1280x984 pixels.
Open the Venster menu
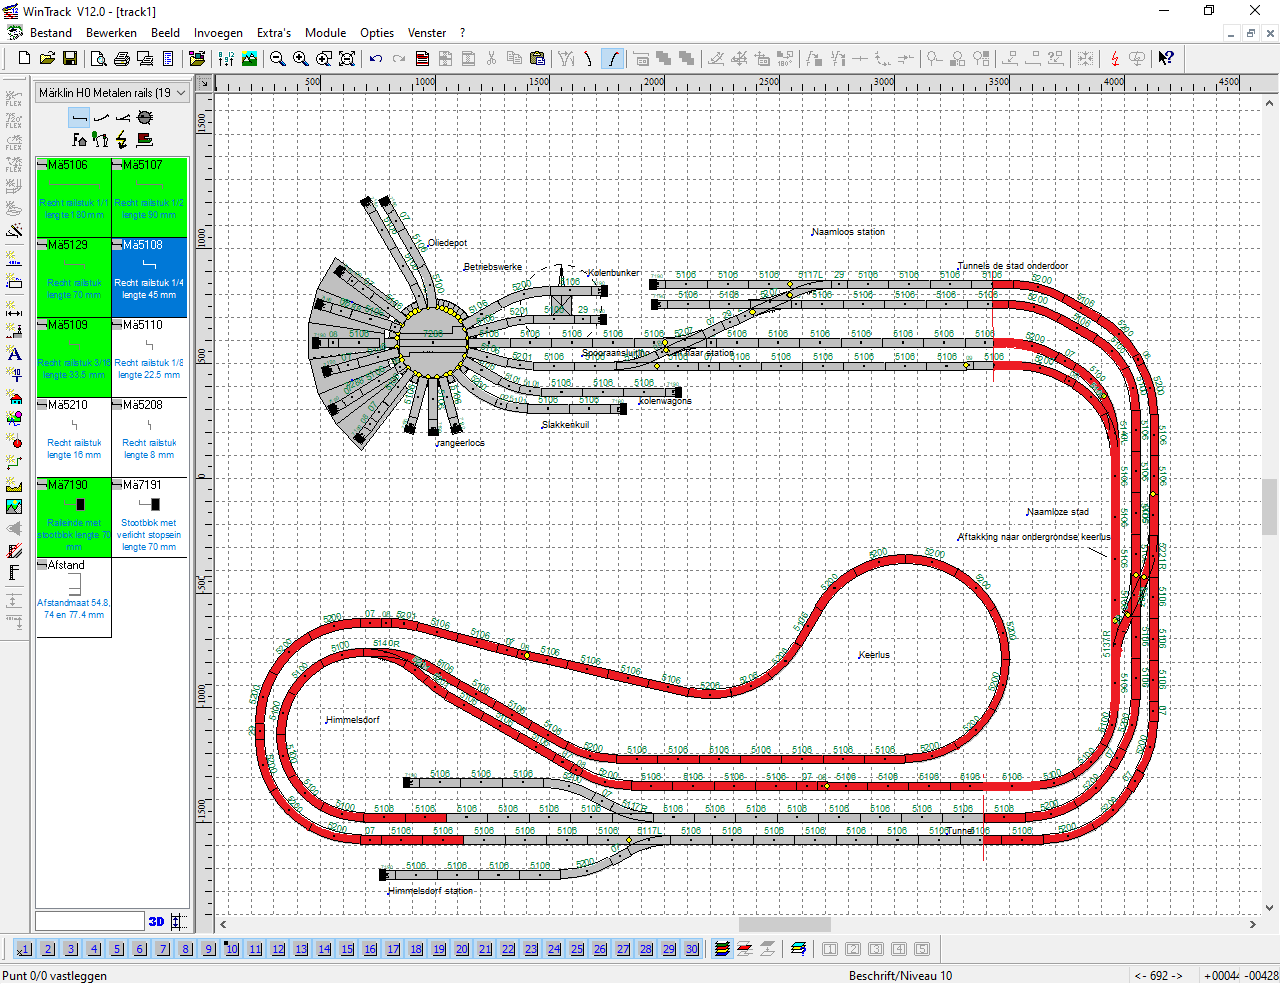[427, 33]
